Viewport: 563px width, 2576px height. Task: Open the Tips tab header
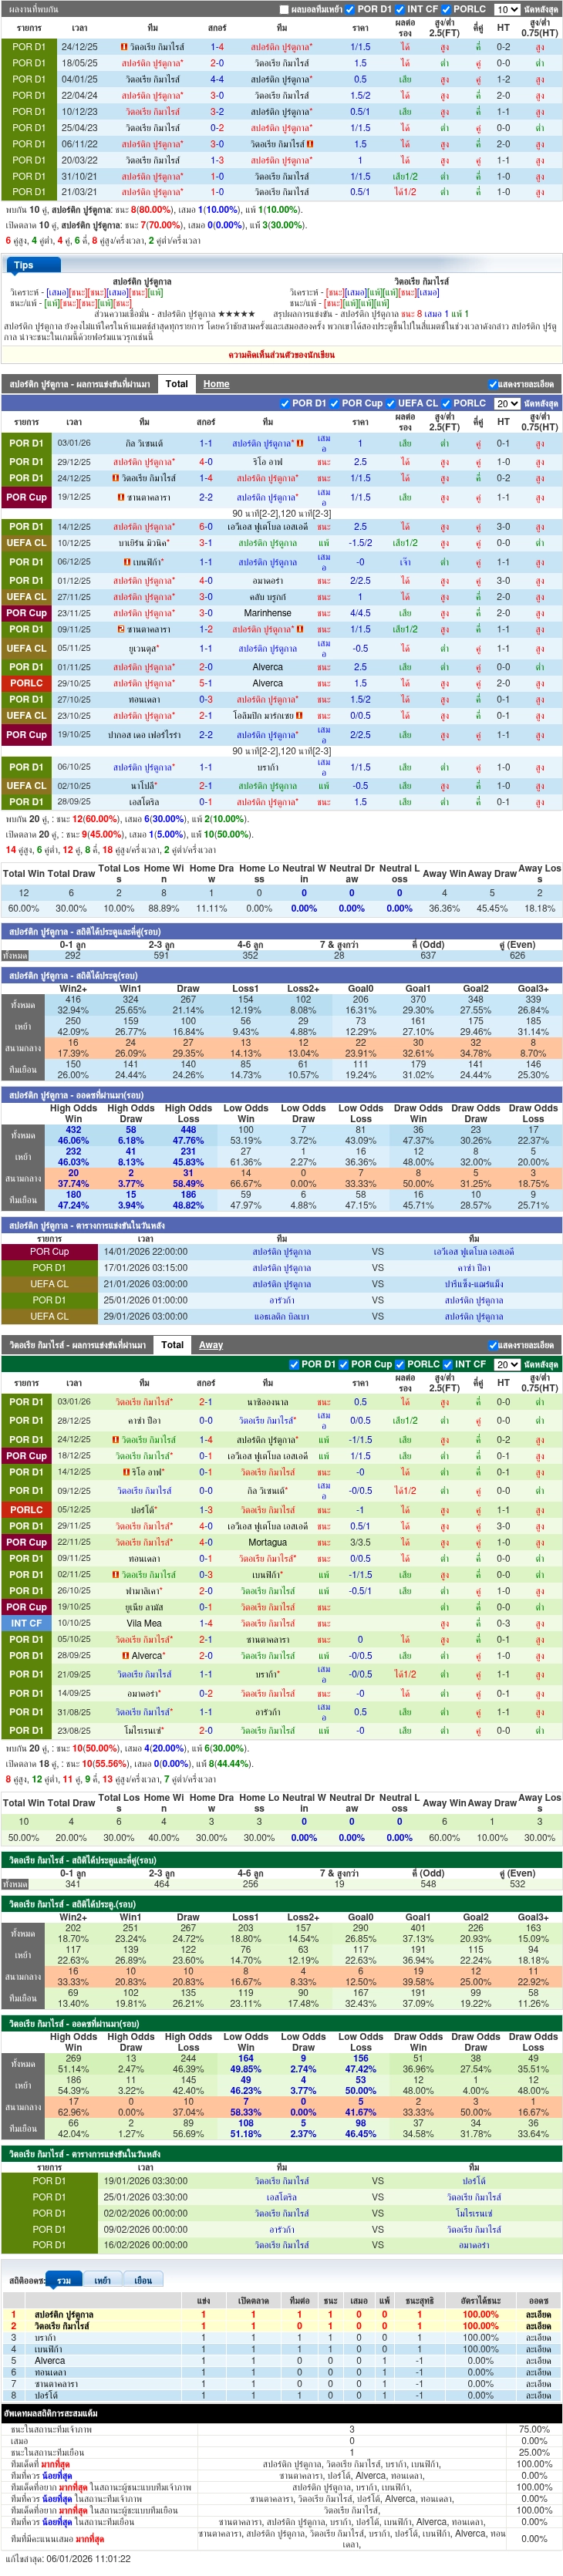[24, 265]
